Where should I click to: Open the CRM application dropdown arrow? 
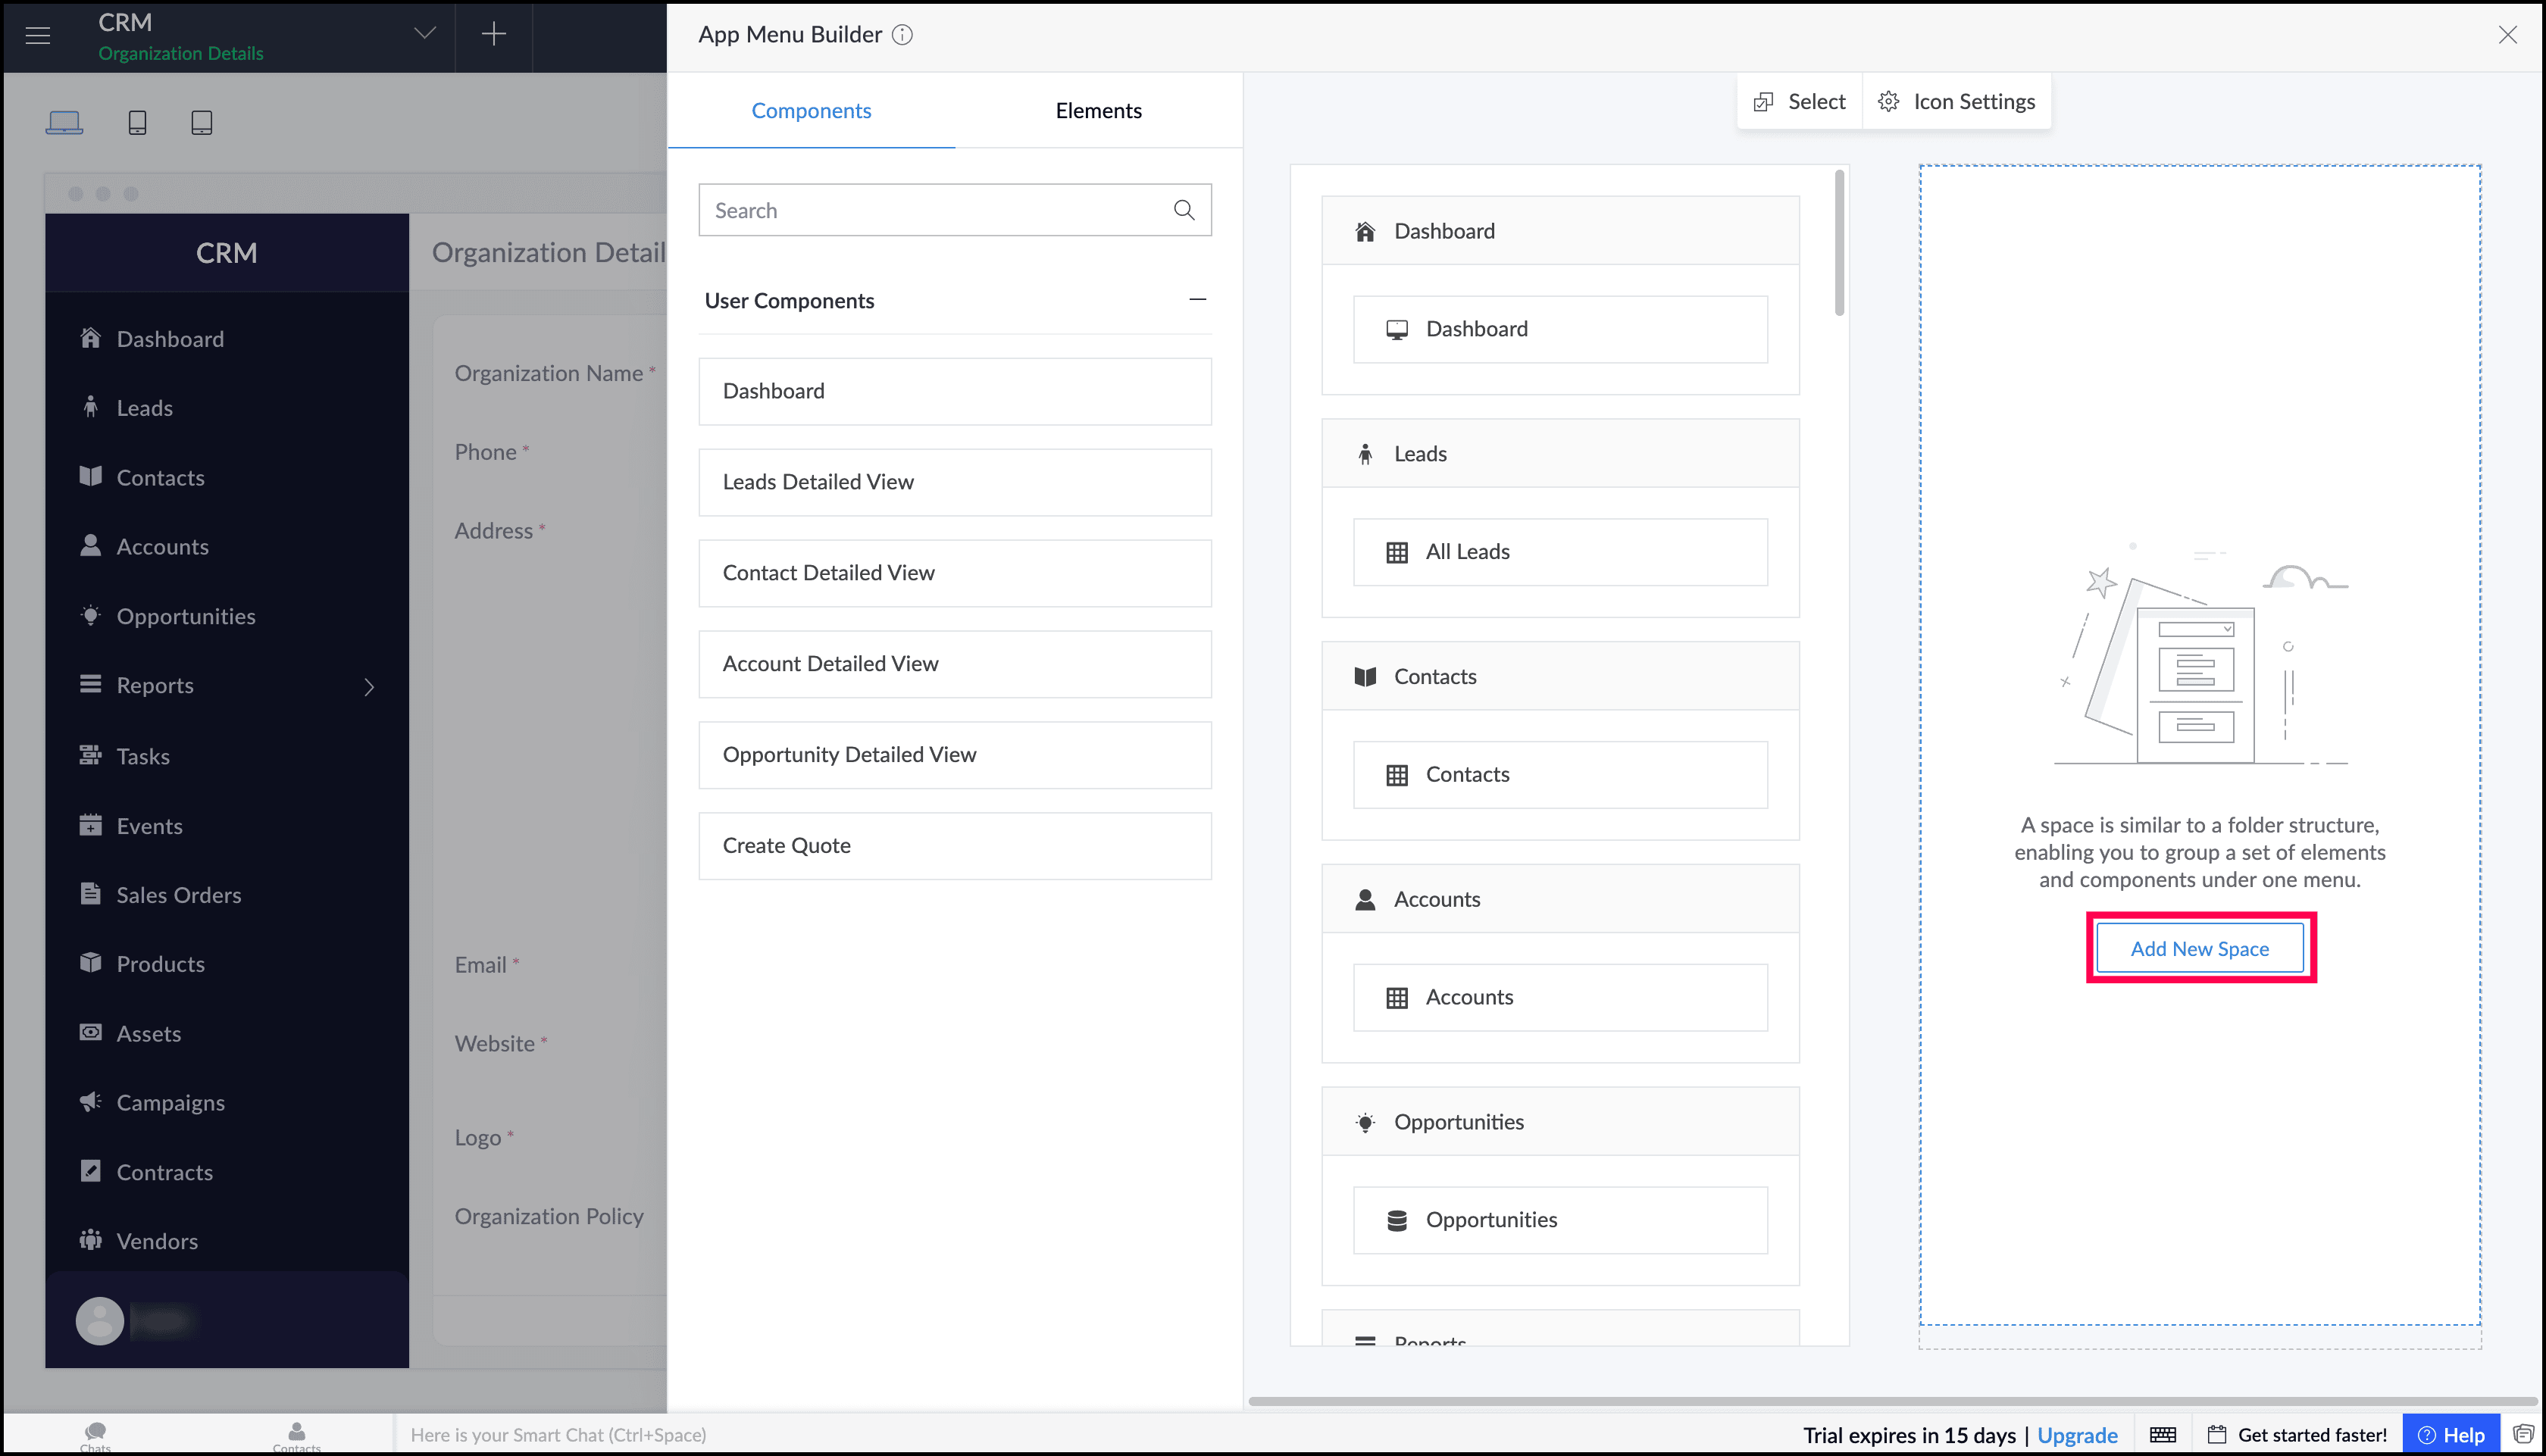coord(425,34)
